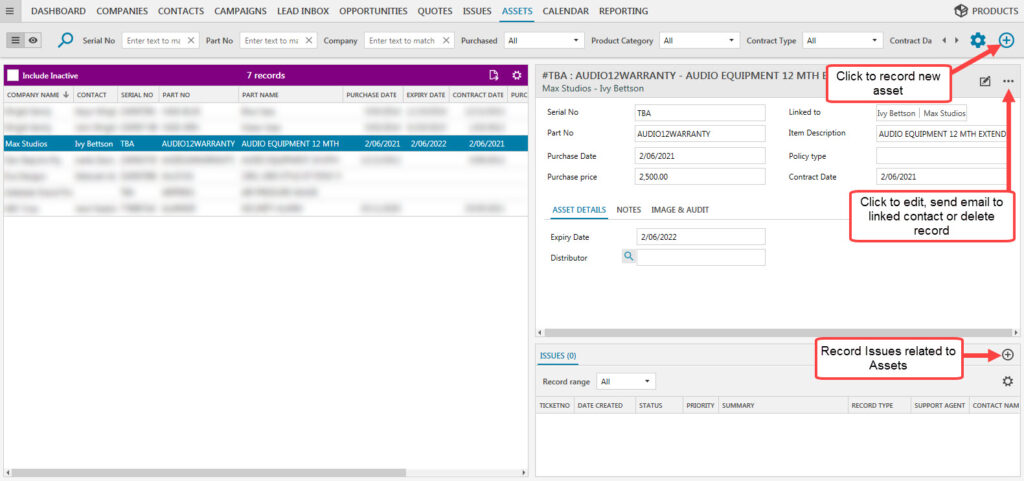Image resolution: width=1024 pixels, height=481 pixels.
Task: Click the Products button at top right
Action: click(x=986, y=11)
